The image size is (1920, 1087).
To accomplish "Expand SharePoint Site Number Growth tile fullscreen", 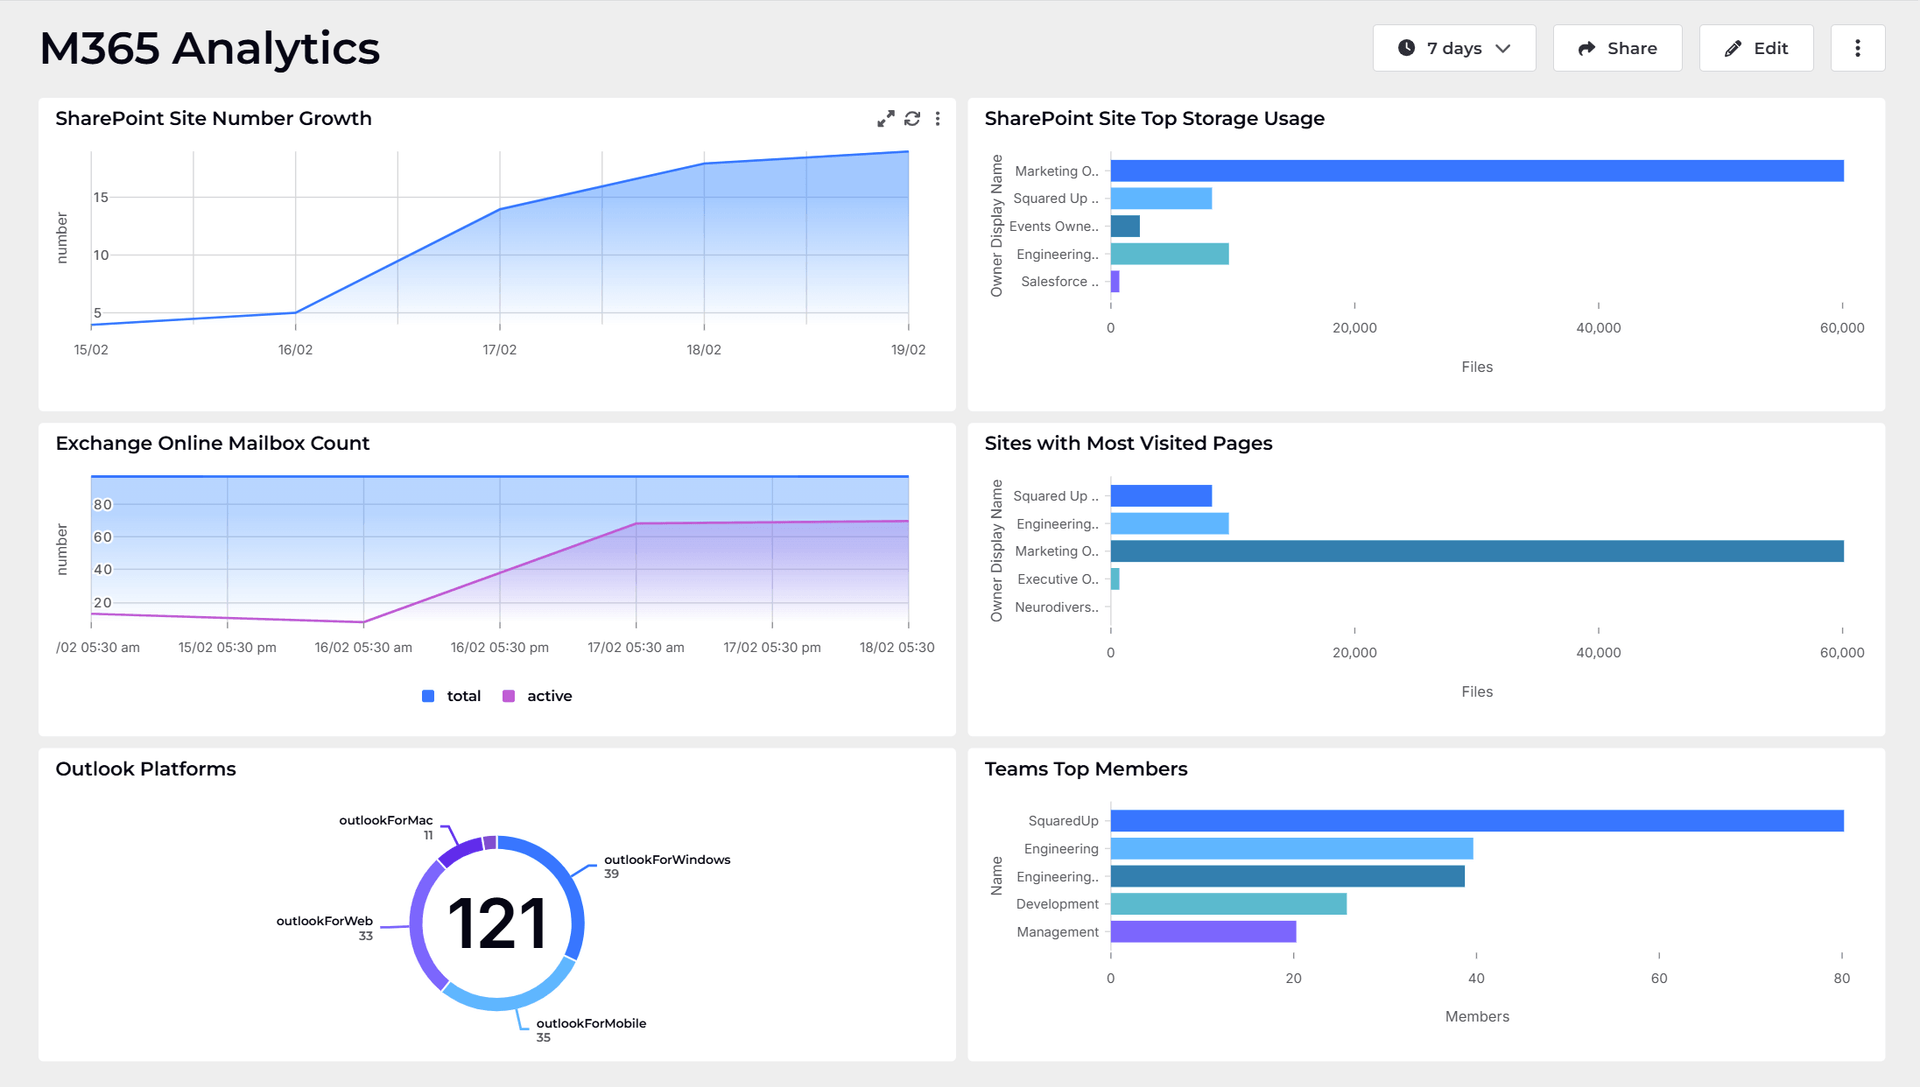I will (885, 119).
